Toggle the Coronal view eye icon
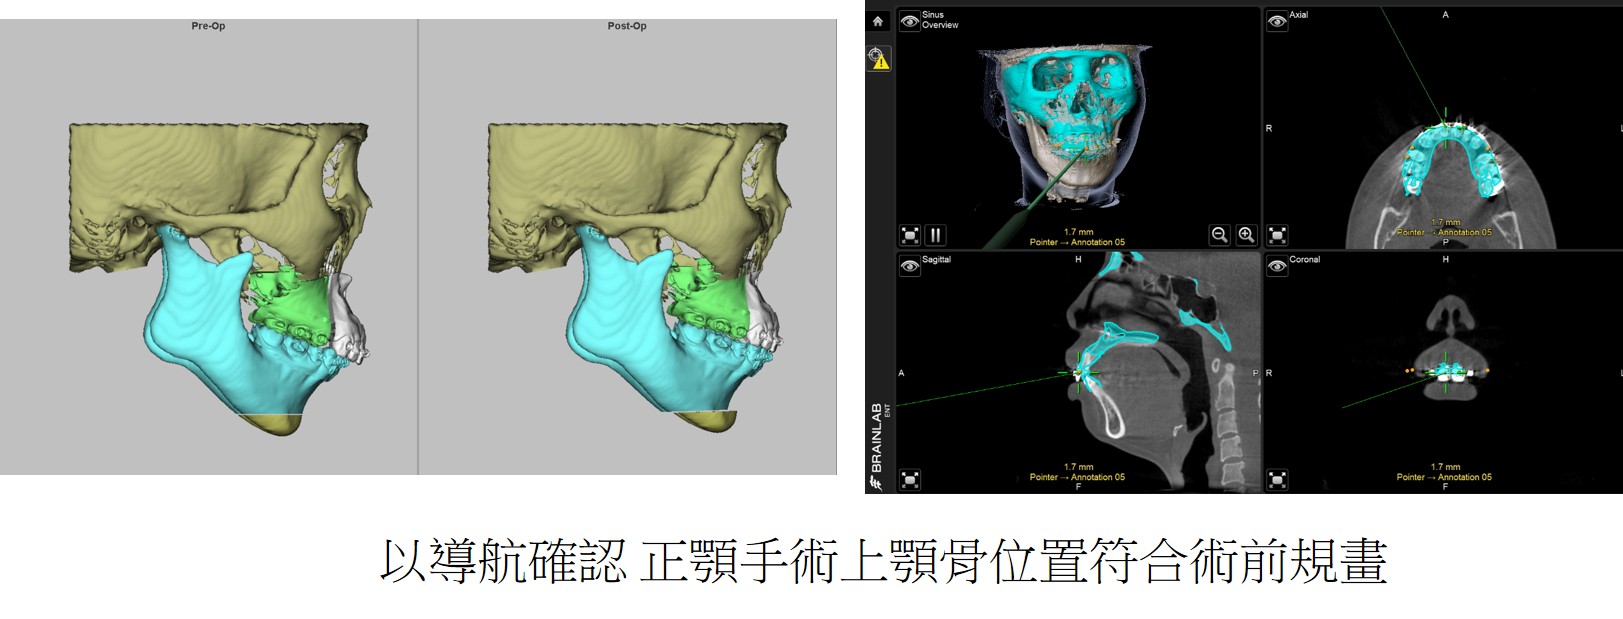 (1277, 266)
